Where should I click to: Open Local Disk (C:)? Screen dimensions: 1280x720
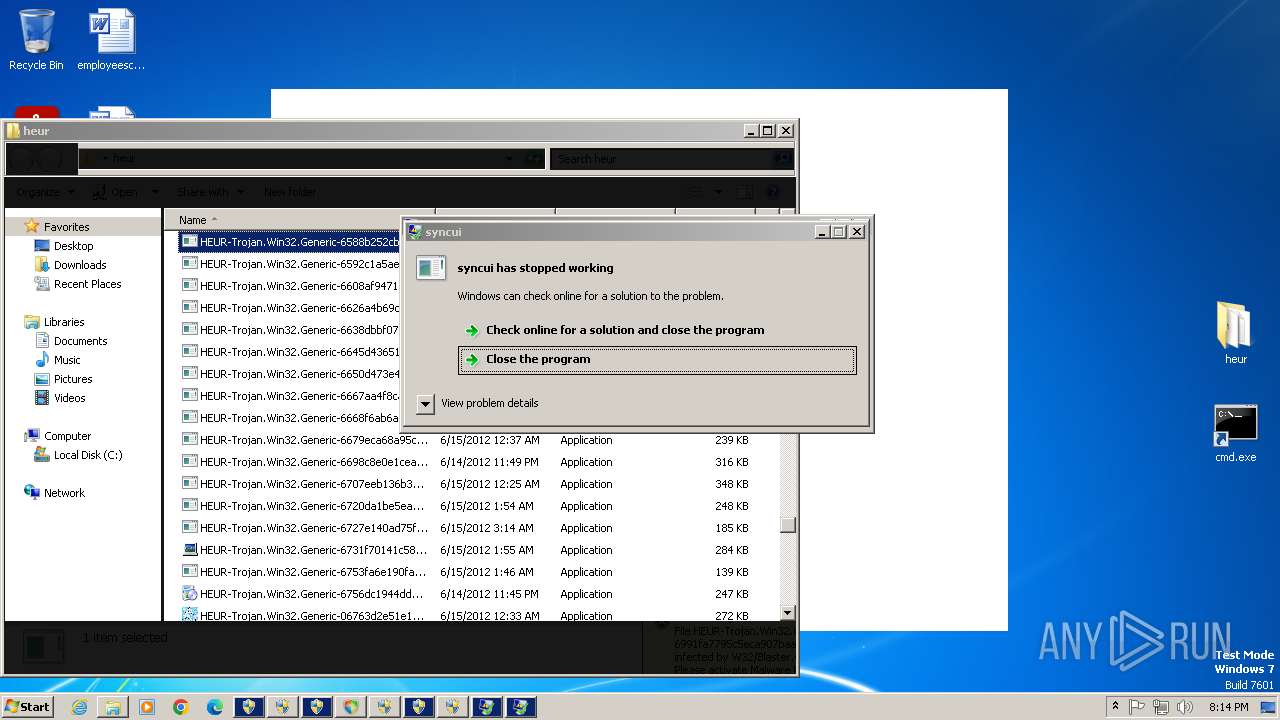88,455
